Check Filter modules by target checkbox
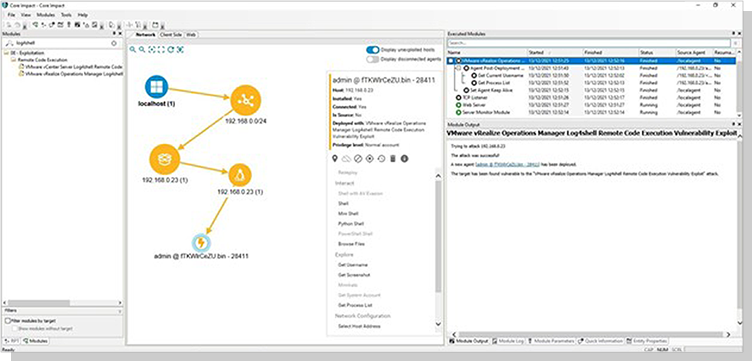 [x=7, y=320]
